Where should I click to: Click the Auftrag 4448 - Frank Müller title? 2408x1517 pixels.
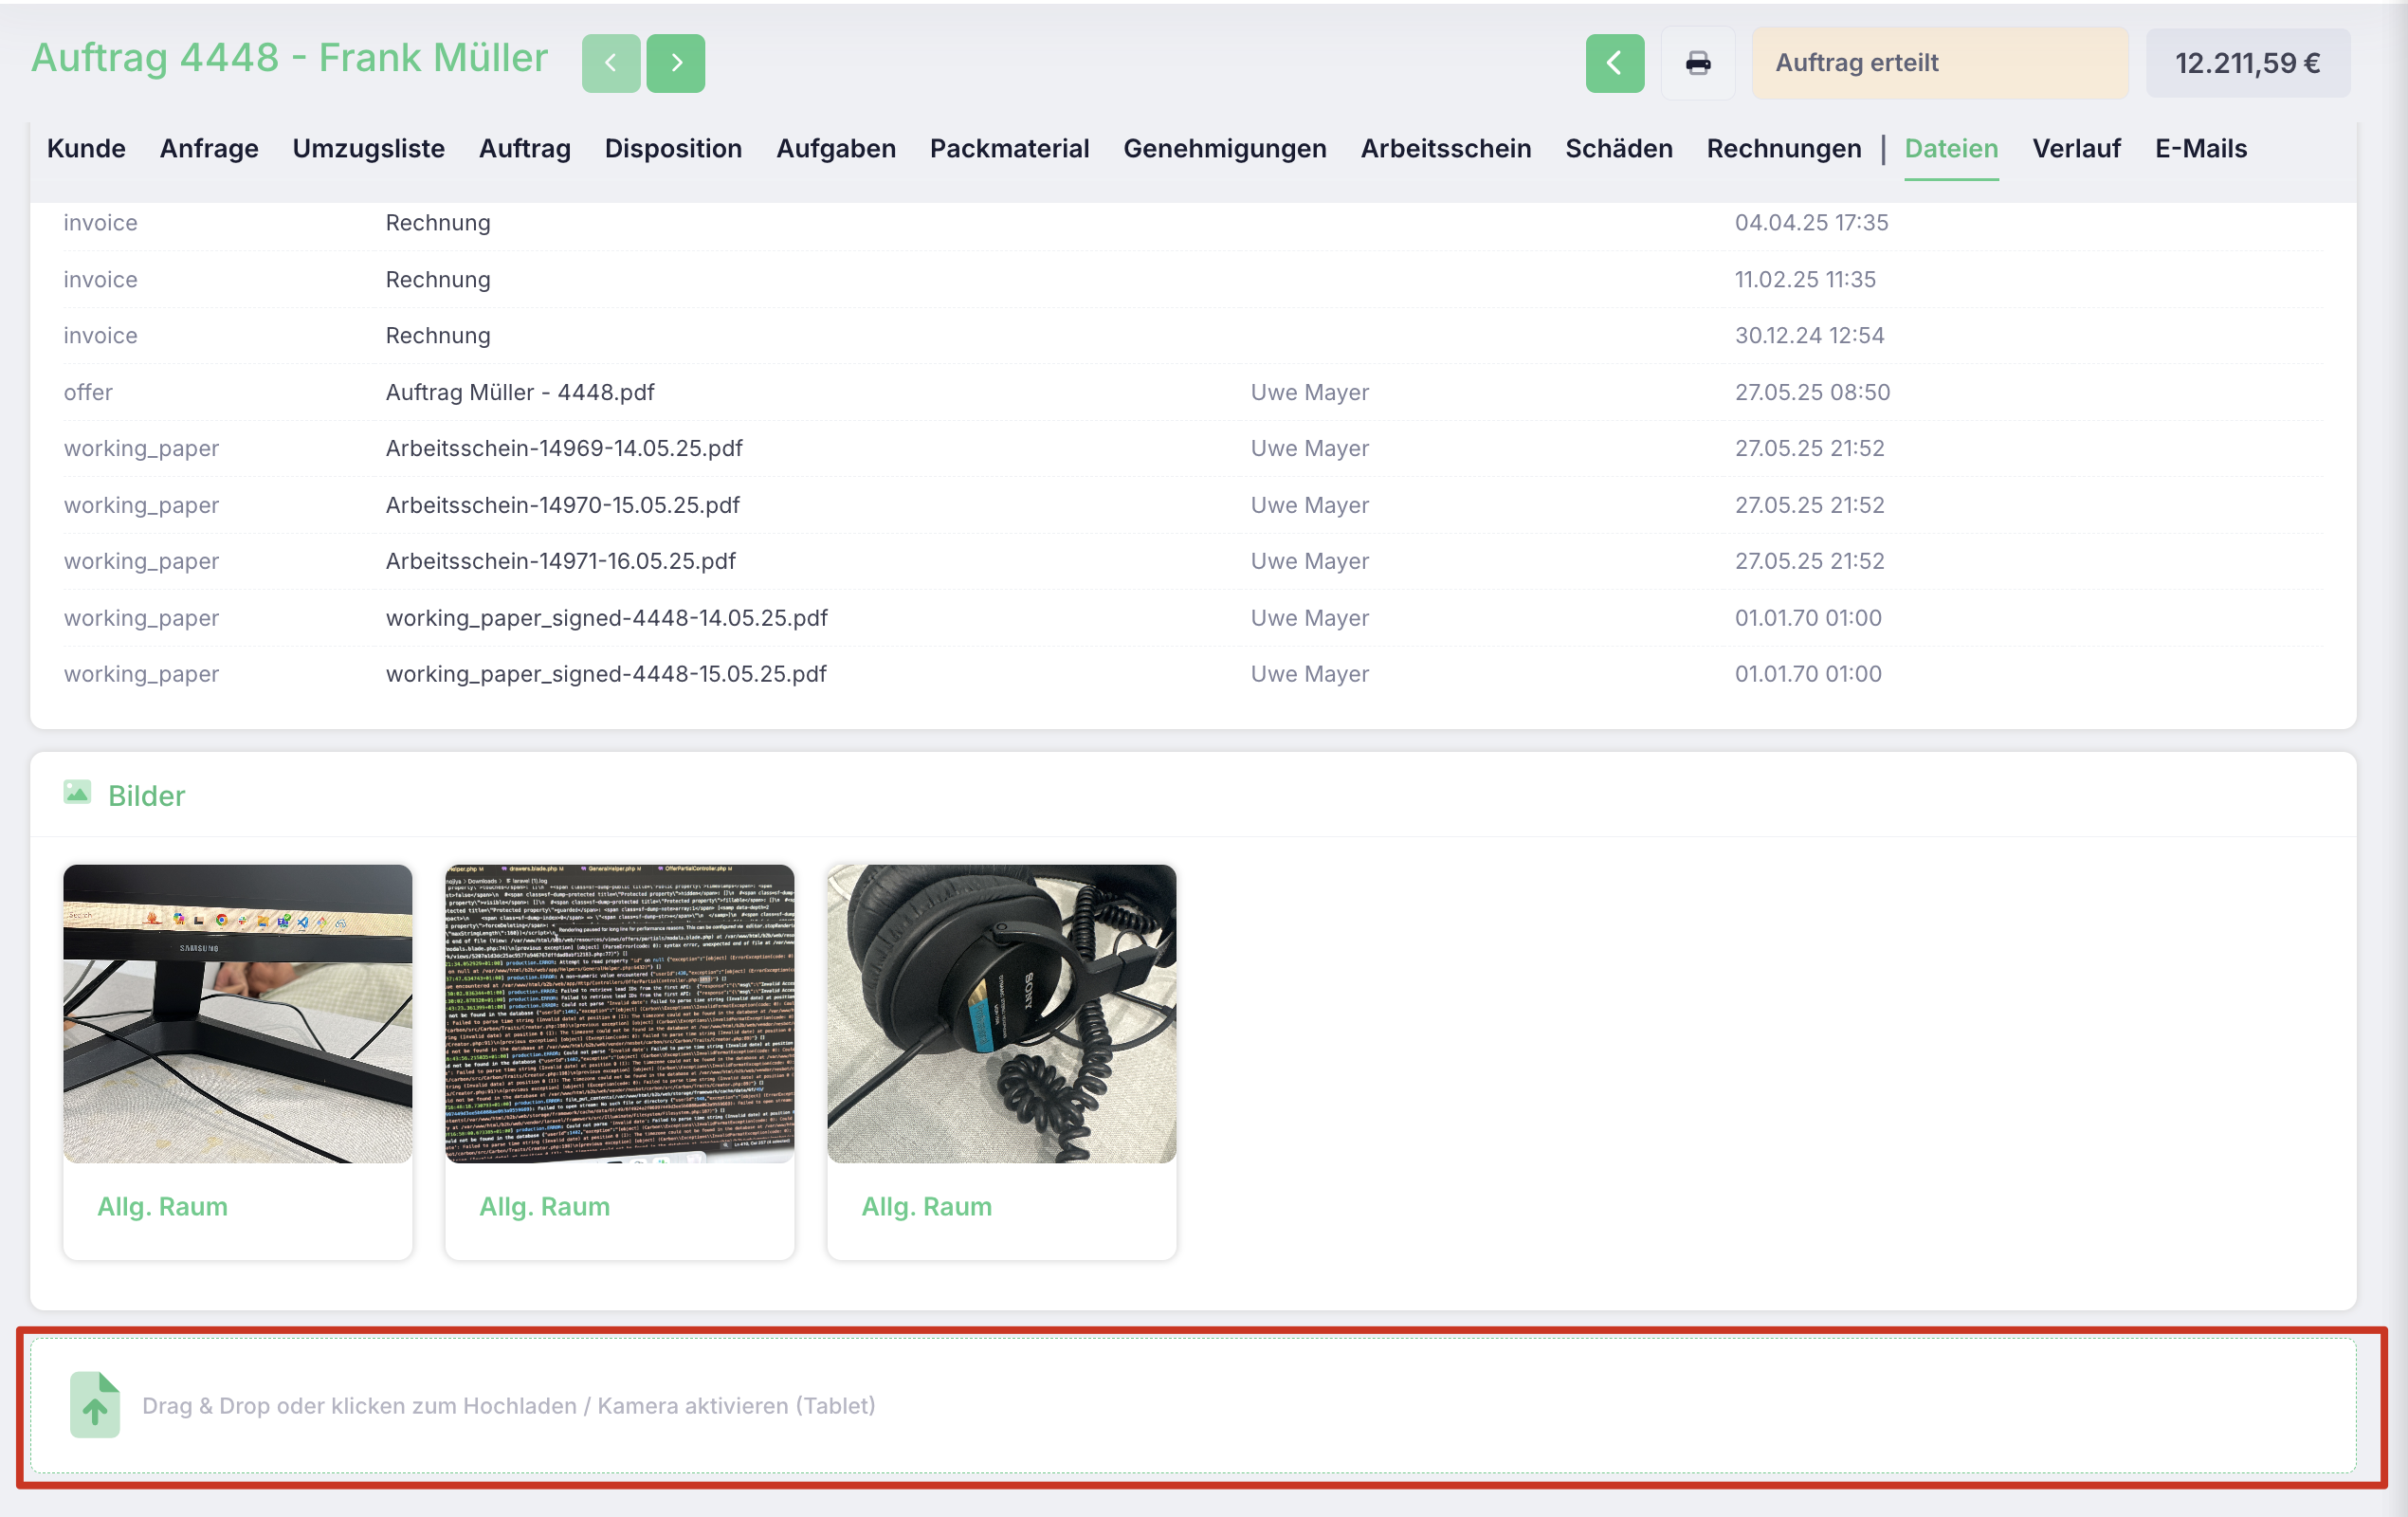[x=290, y=58]
